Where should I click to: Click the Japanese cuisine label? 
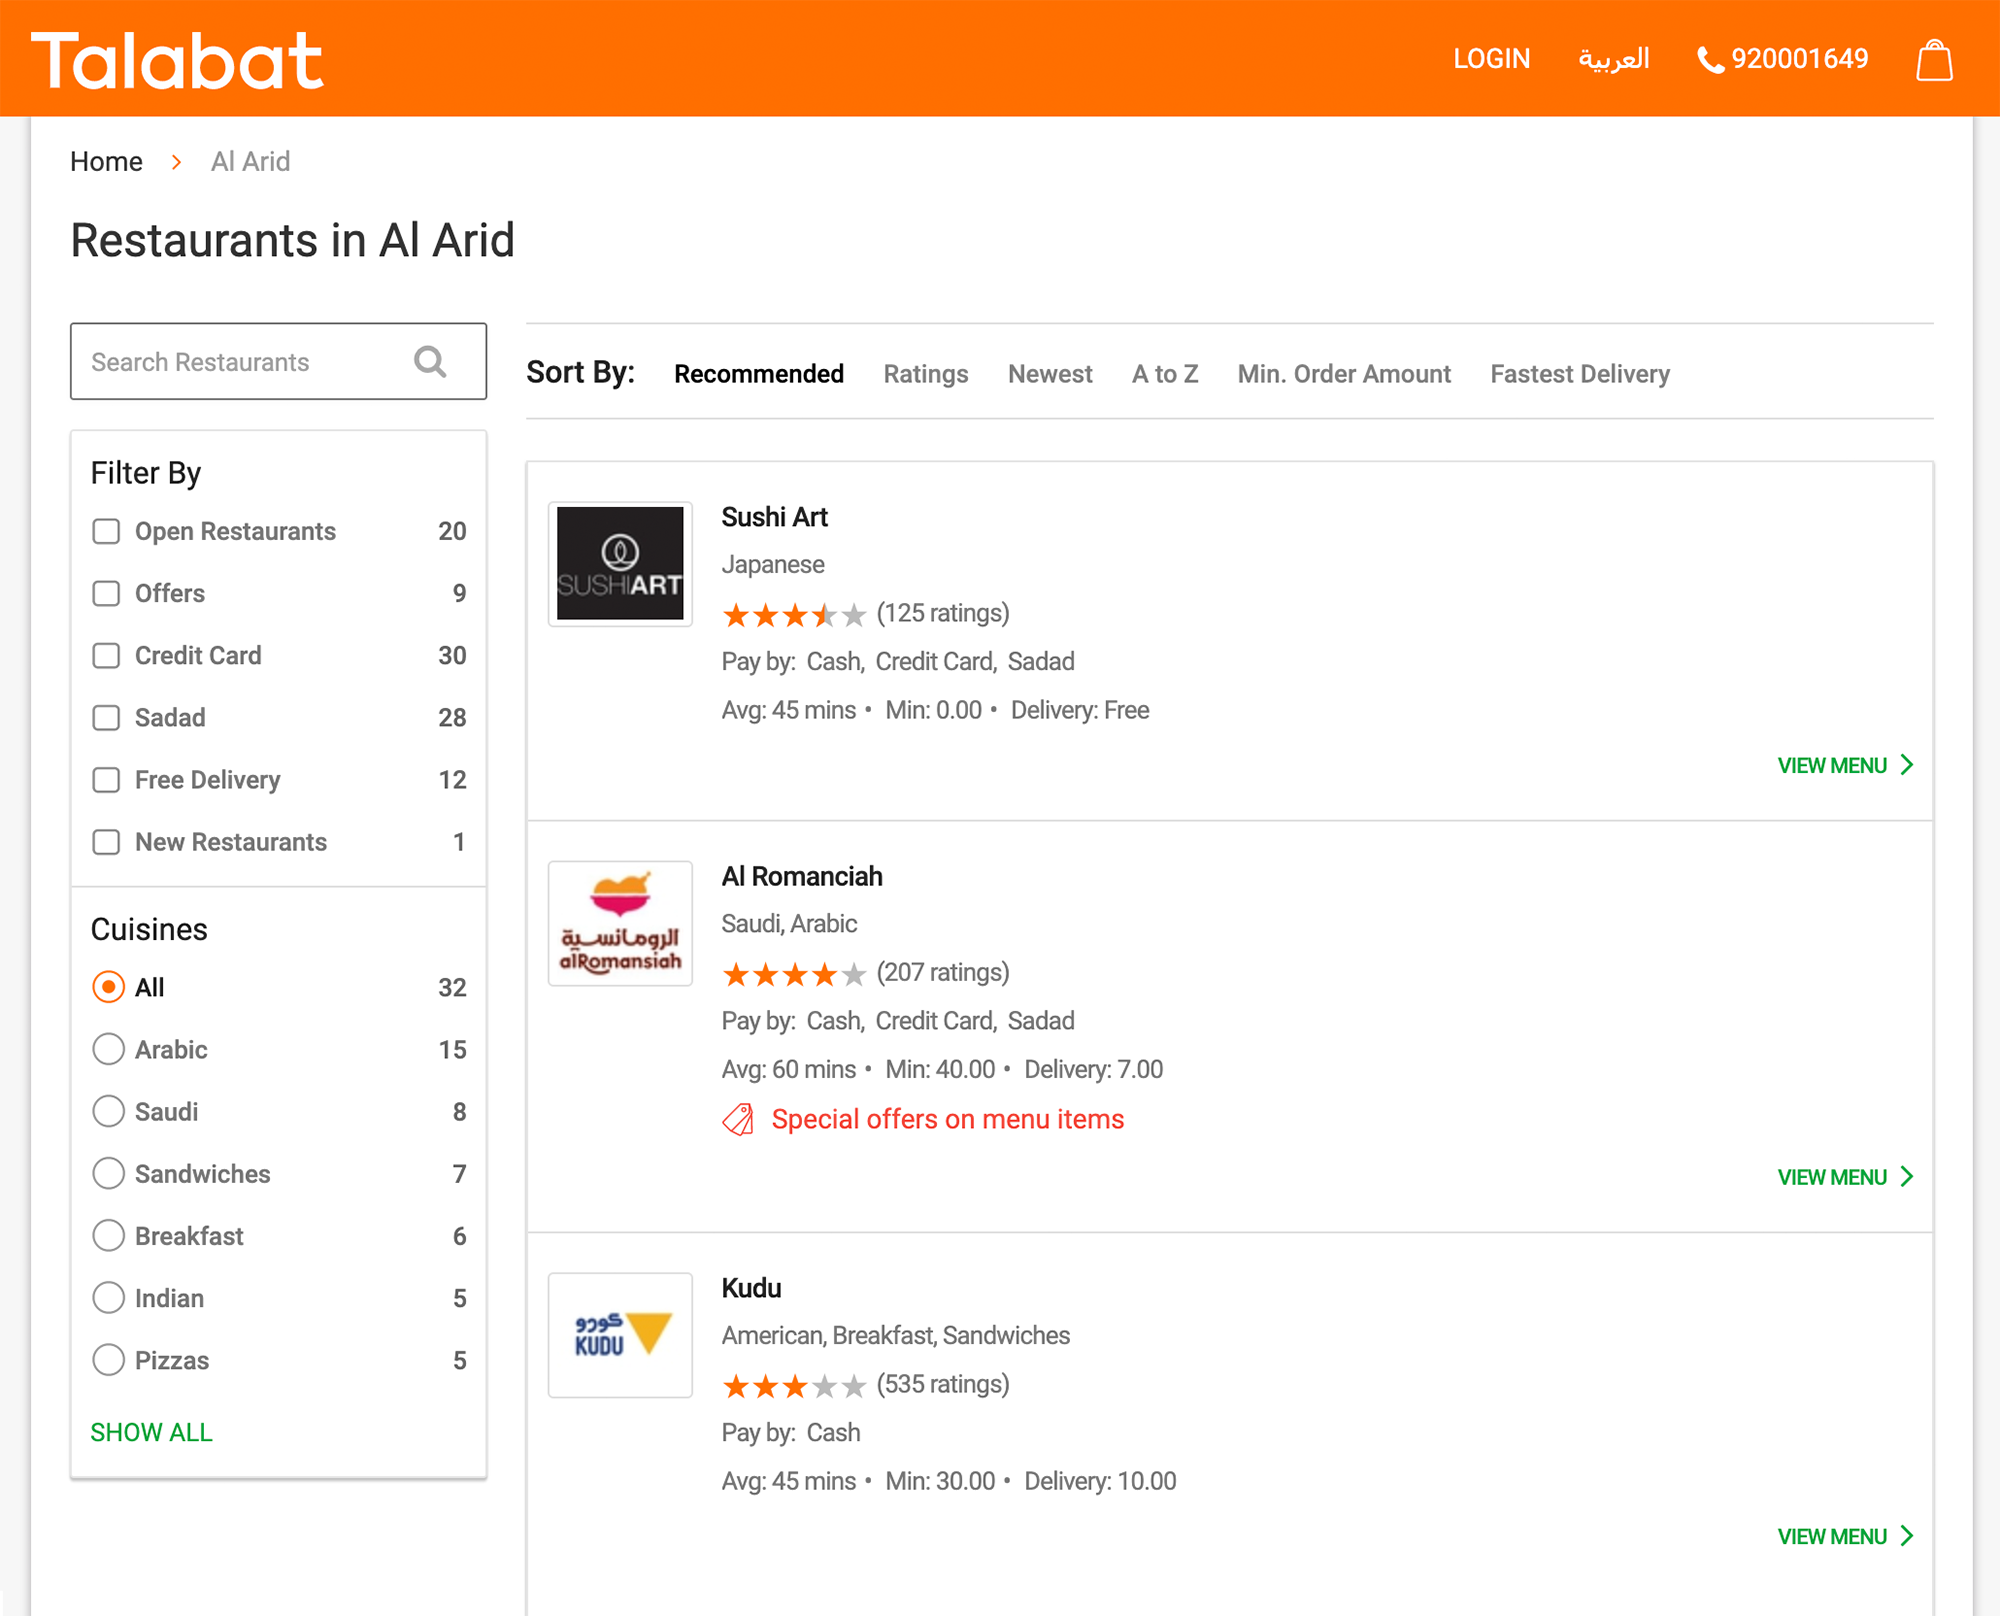click(773, 565)
